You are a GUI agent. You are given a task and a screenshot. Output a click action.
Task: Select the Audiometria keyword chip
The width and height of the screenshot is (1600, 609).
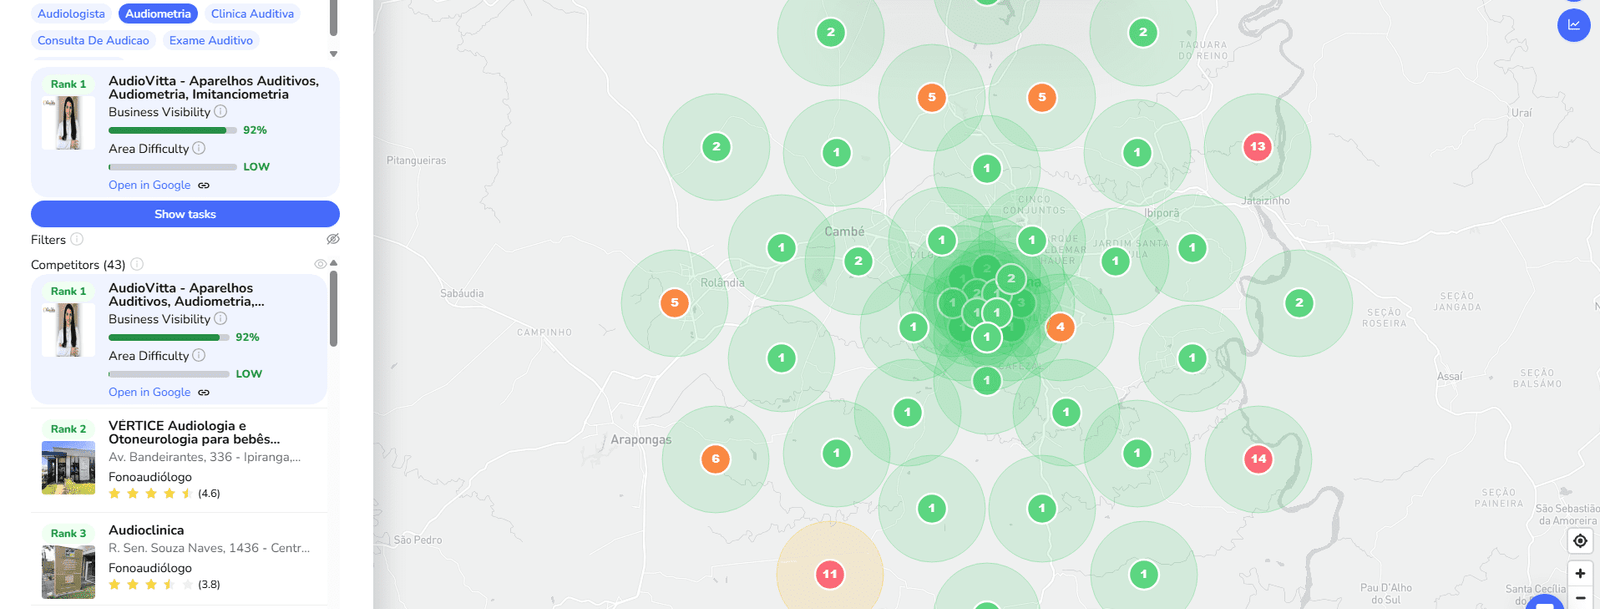click(x=158, y=14)
